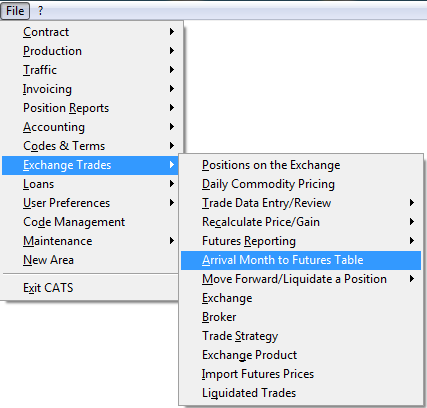The width and height of the screenshot is (427, 408).
Task: Select Exchange Trades menu item
Action: click(90, 165)
